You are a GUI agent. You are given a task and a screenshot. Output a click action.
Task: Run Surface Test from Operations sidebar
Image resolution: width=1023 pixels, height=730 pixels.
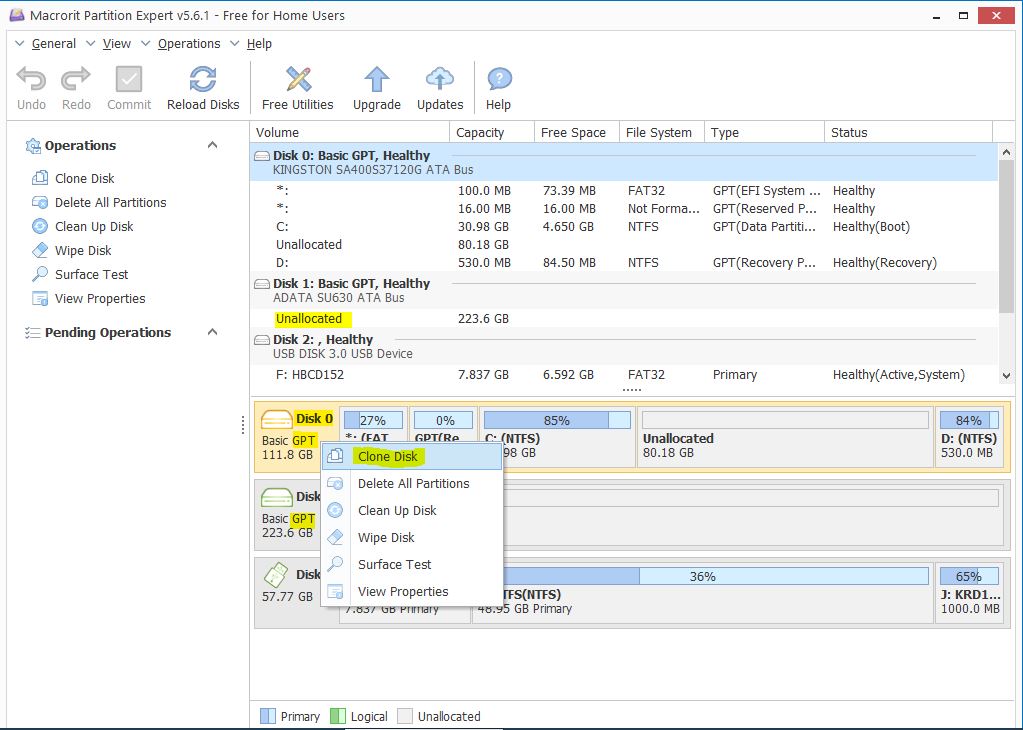[x=91, y=274]
